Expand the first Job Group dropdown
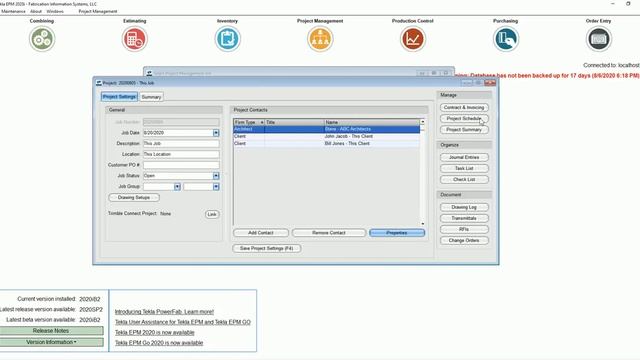 177,187
